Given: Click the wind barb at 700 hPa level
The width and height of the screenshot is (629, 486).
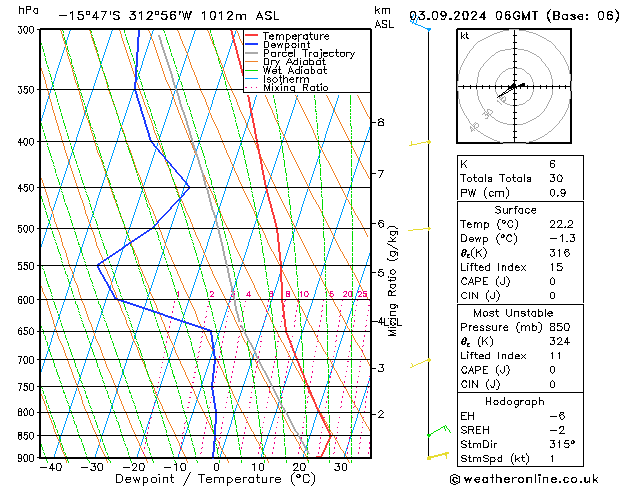Looking at the screenshot, I should pyautogui.click(x=420, y=362).
